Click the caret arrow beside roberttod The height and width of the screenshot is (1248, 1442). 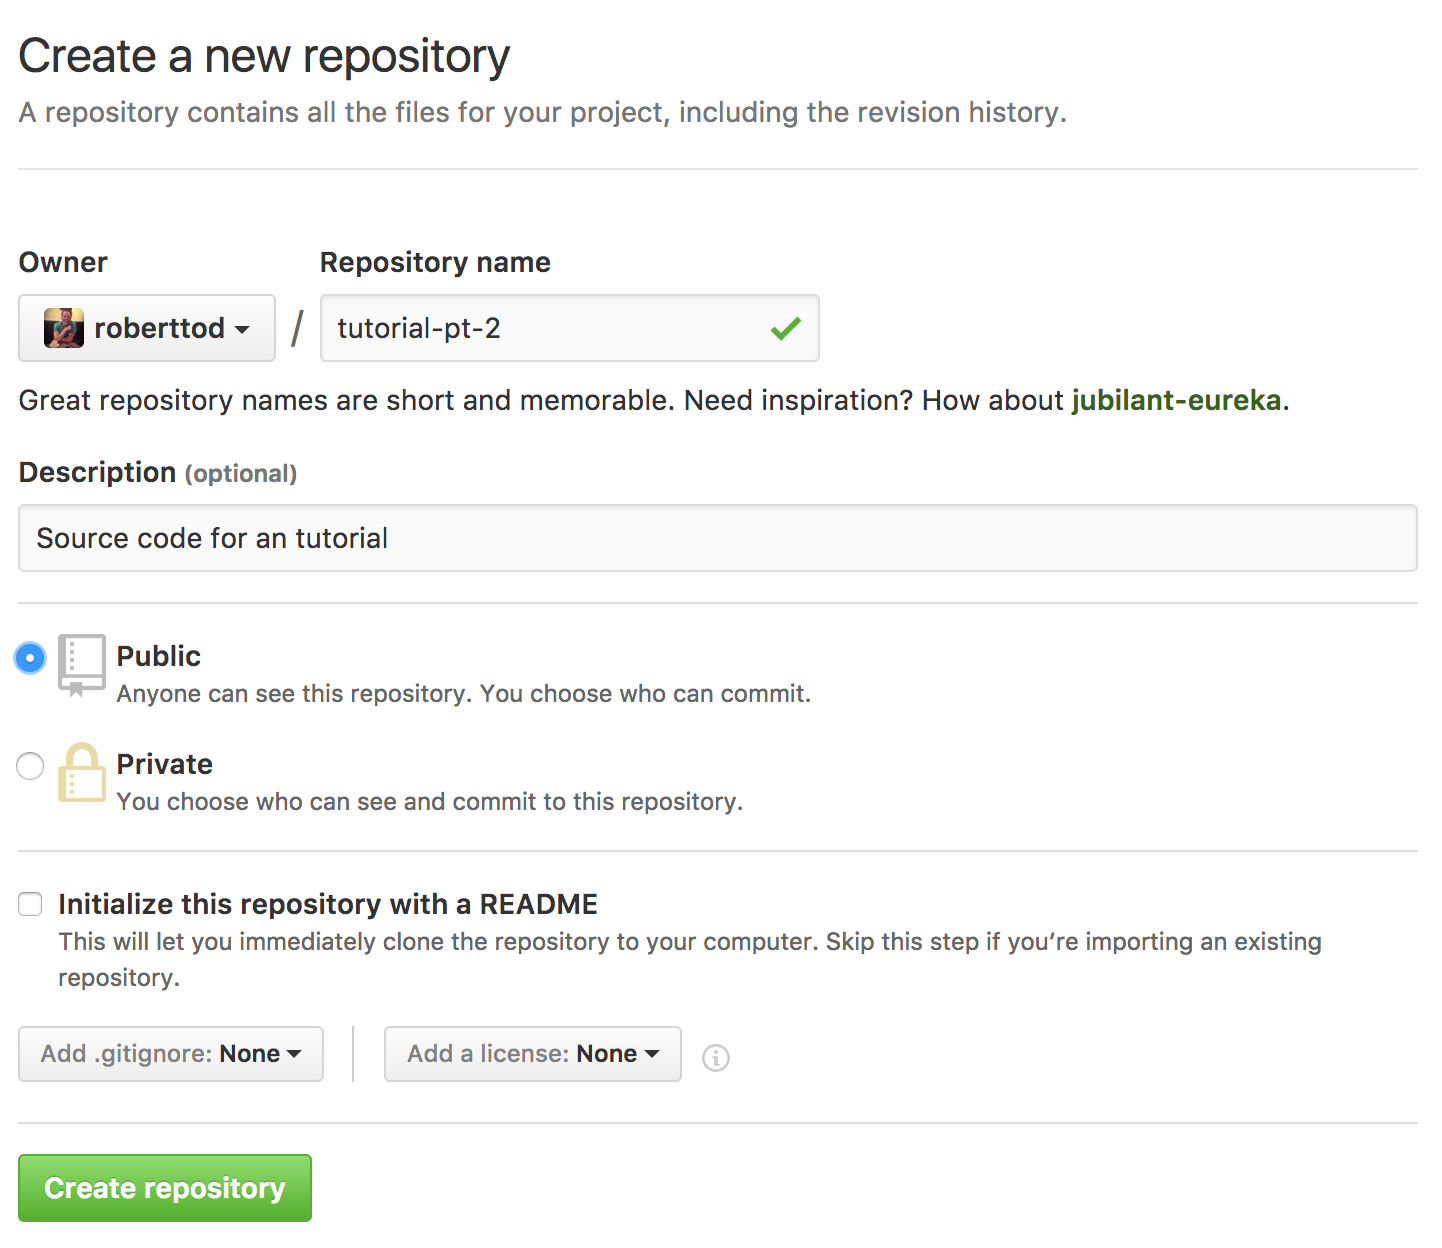[242, 329]
